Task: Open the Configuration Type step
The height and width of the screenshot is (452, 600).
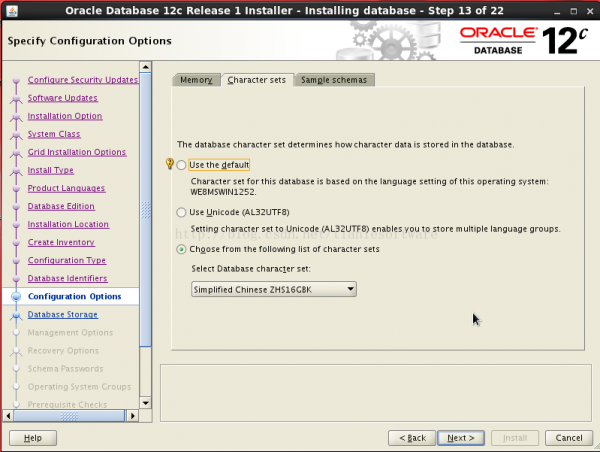Action: [x=67, y=260]
